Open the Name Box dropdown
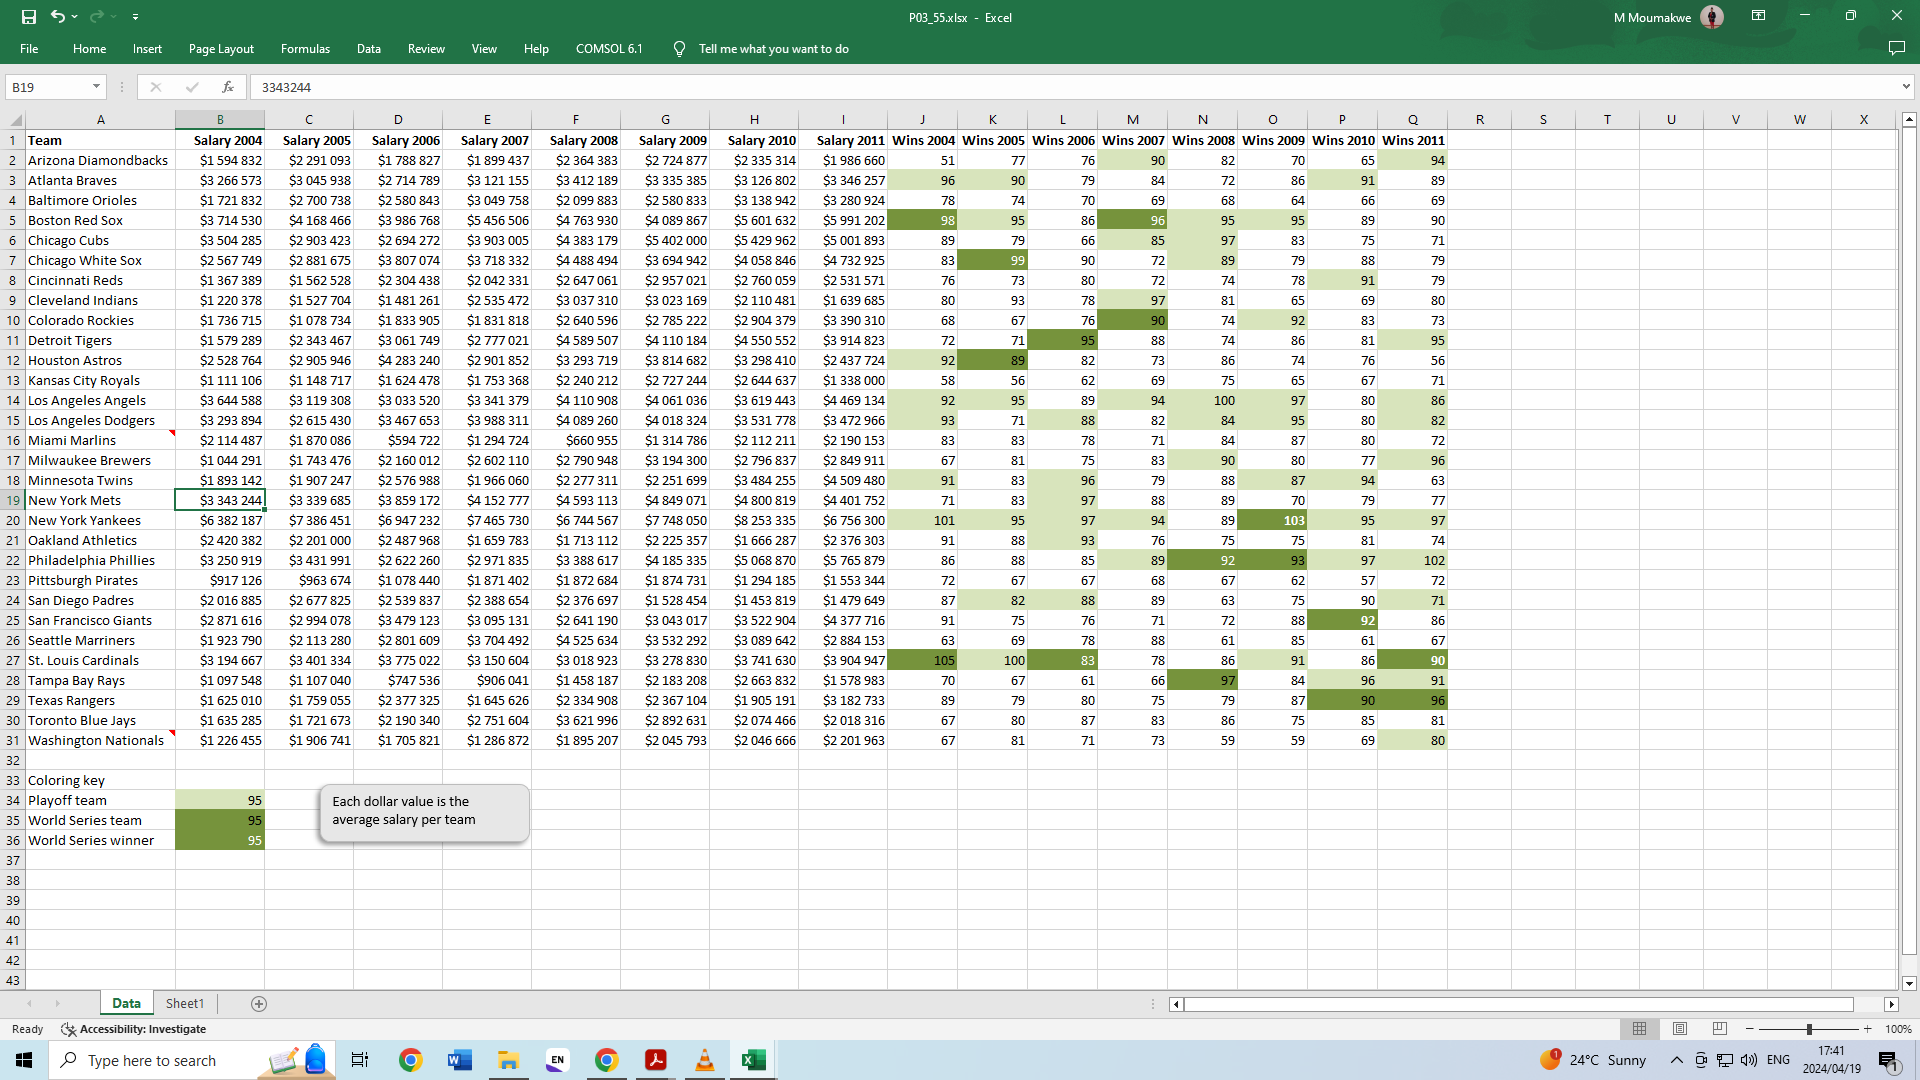 click(95, 87)
